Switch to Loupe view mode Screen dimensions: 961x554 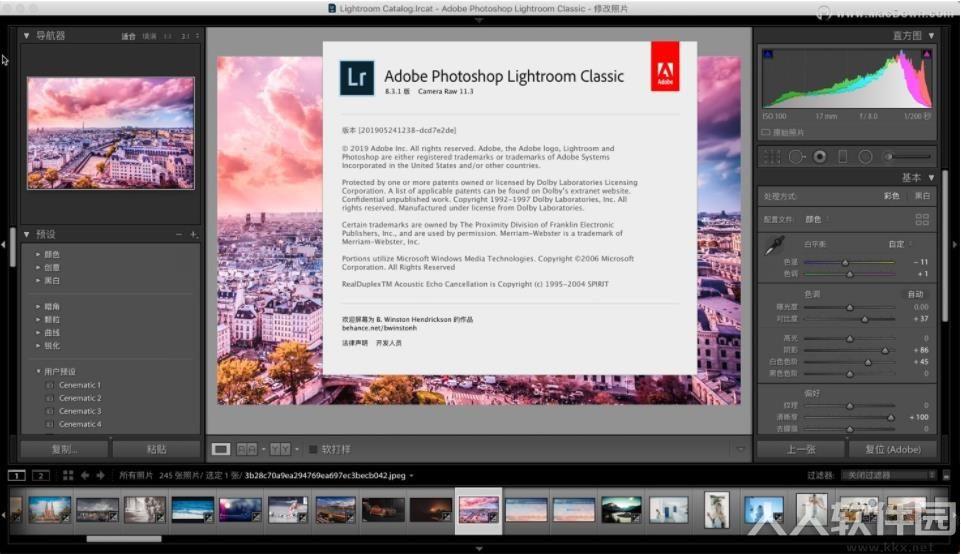(221, 449)
